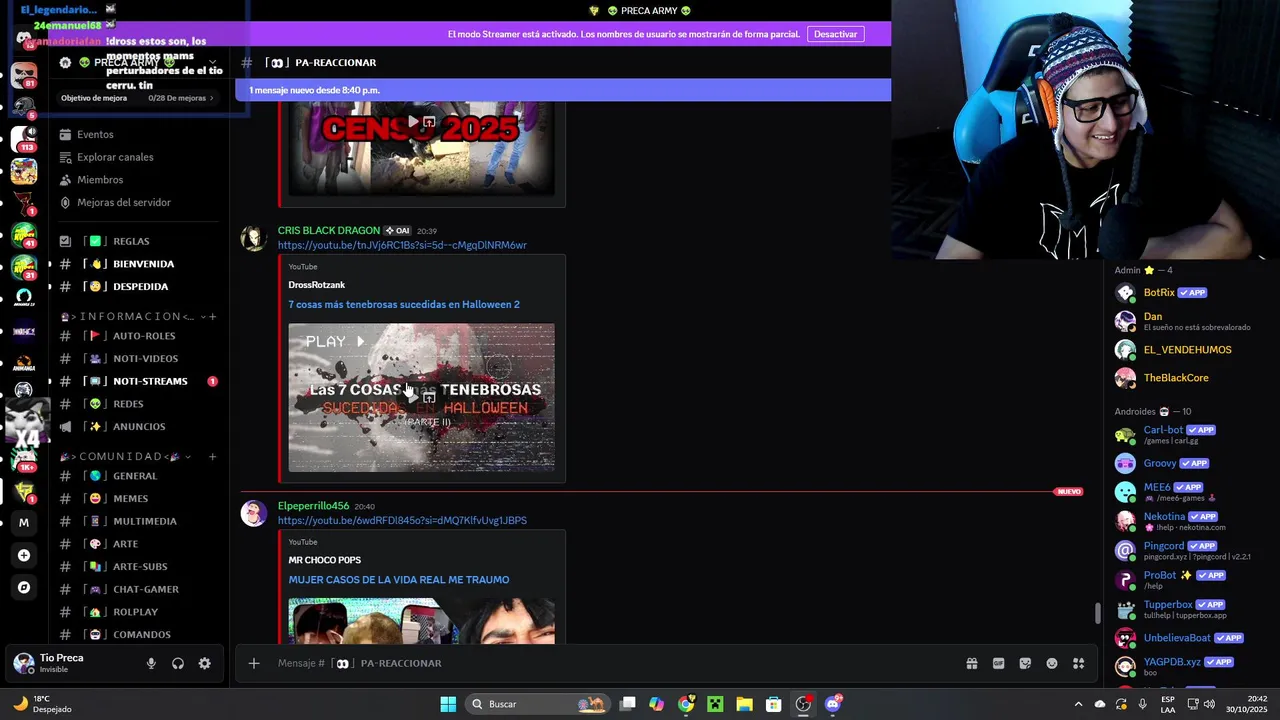This screenshot has height=720, width=1280.
Task: Open the emoji picker
Action: coord(1052,663)
